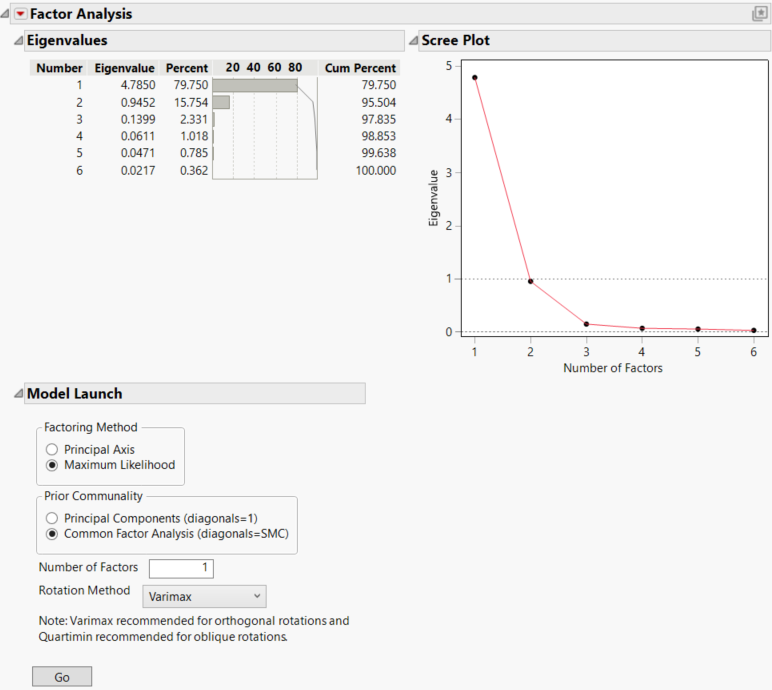Click the Varimax recommendation note text
The height and width of the screenshot is (690, 772).
pos(194,628)
